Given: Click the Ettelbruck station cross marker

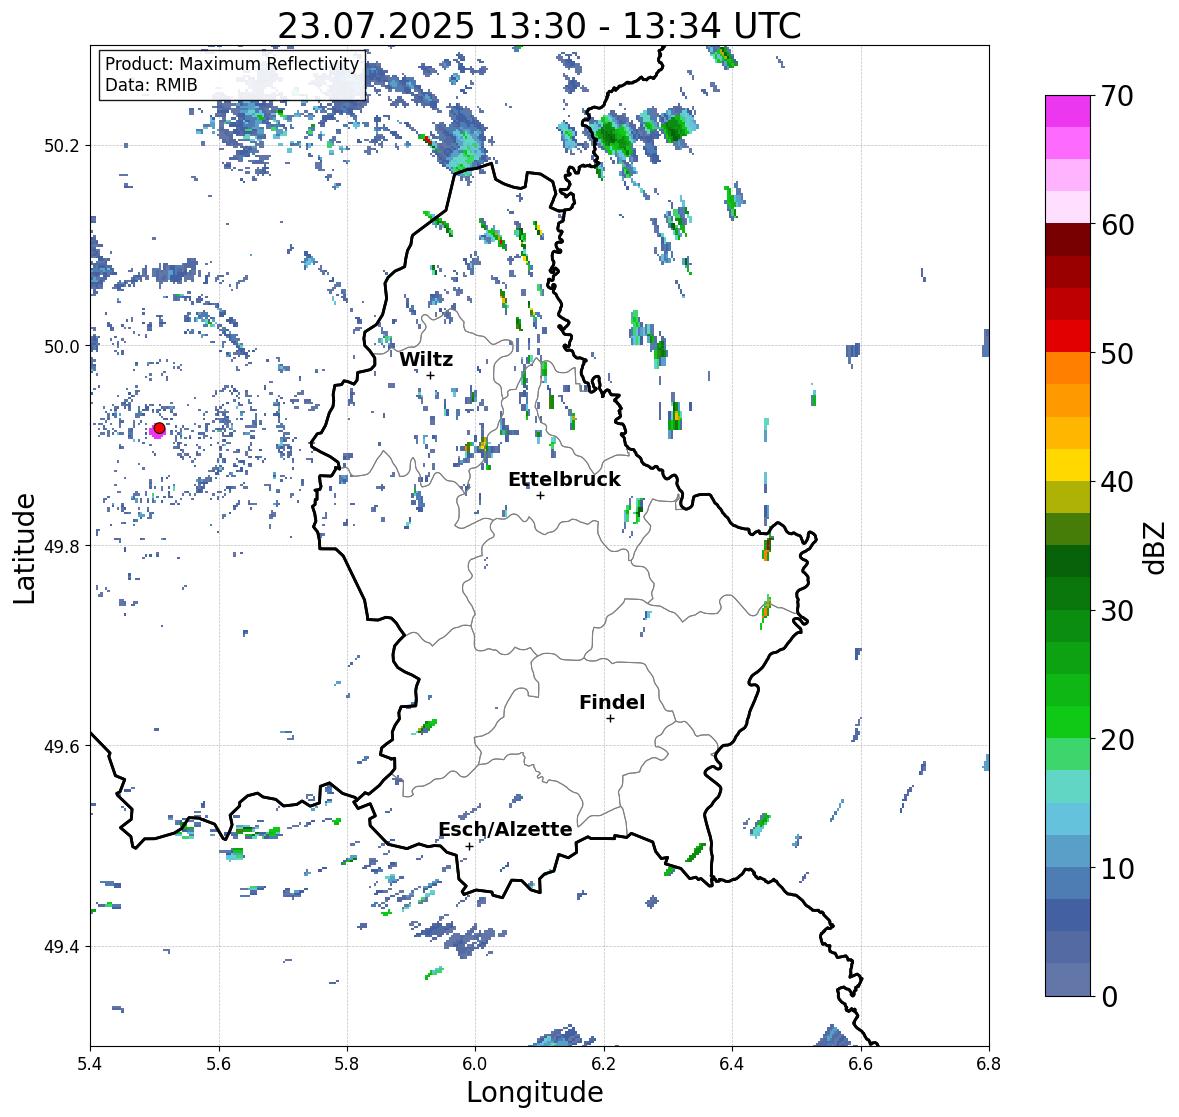Looking at the screenshot, I should [540, 495].
